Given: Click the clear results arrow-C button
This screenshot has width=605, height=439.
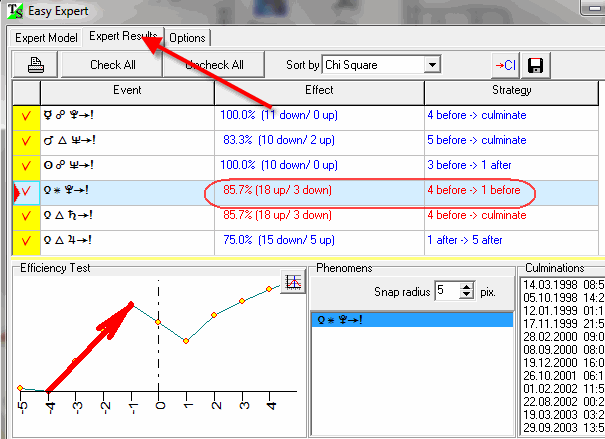Looking at the screenshot, I should 505,65.
